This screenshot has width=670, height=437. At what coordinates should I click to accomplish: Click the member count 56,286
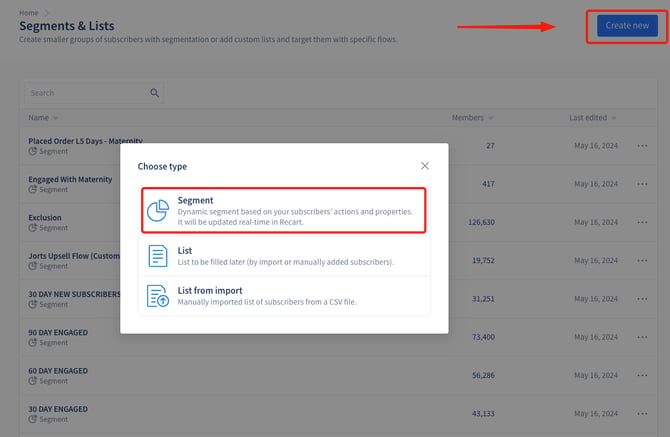(x=483, y=375)
